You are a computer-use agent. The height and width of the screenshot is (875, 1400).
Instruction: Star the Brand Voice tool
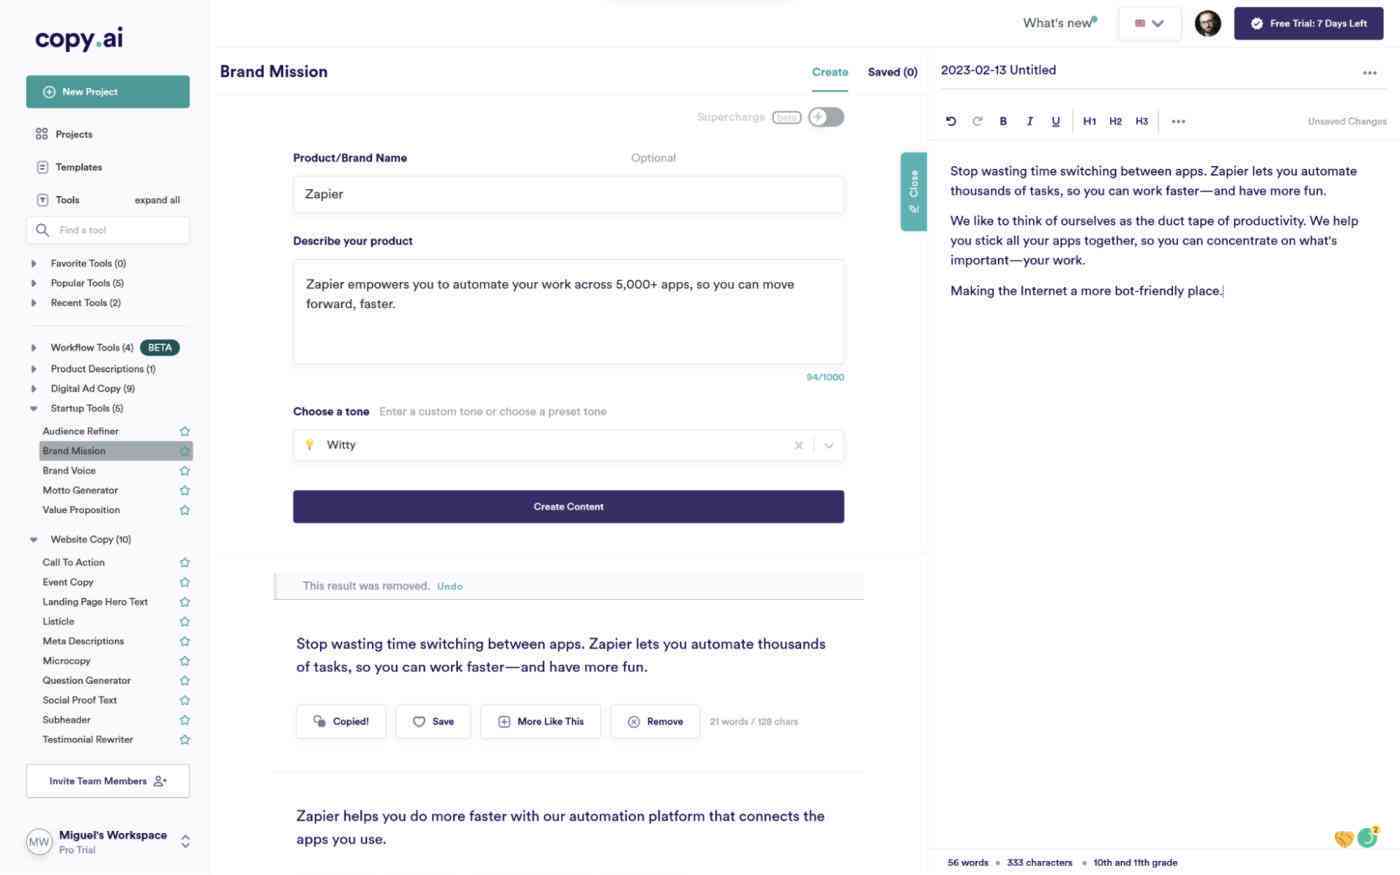pyautogui.click(x=184, y=470)
